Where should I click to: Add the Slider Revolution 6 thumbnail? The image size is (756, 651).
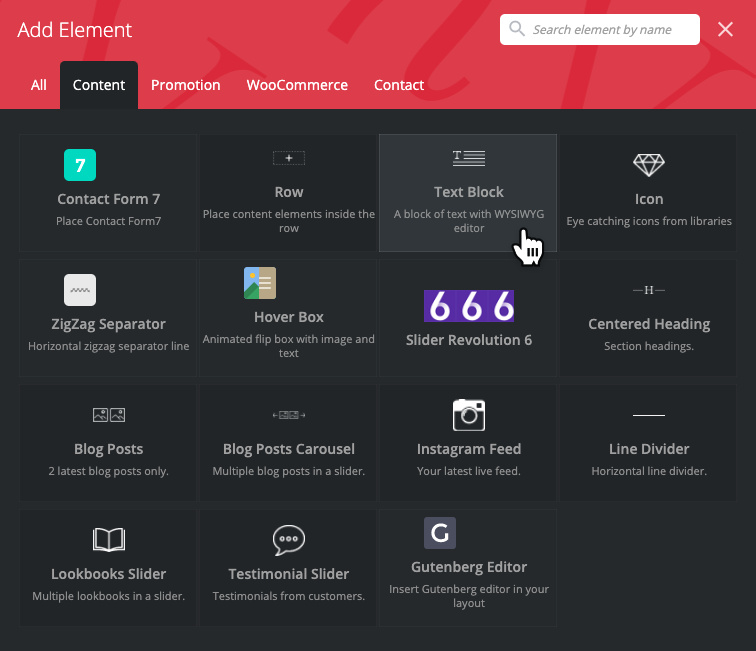[468, 305]
